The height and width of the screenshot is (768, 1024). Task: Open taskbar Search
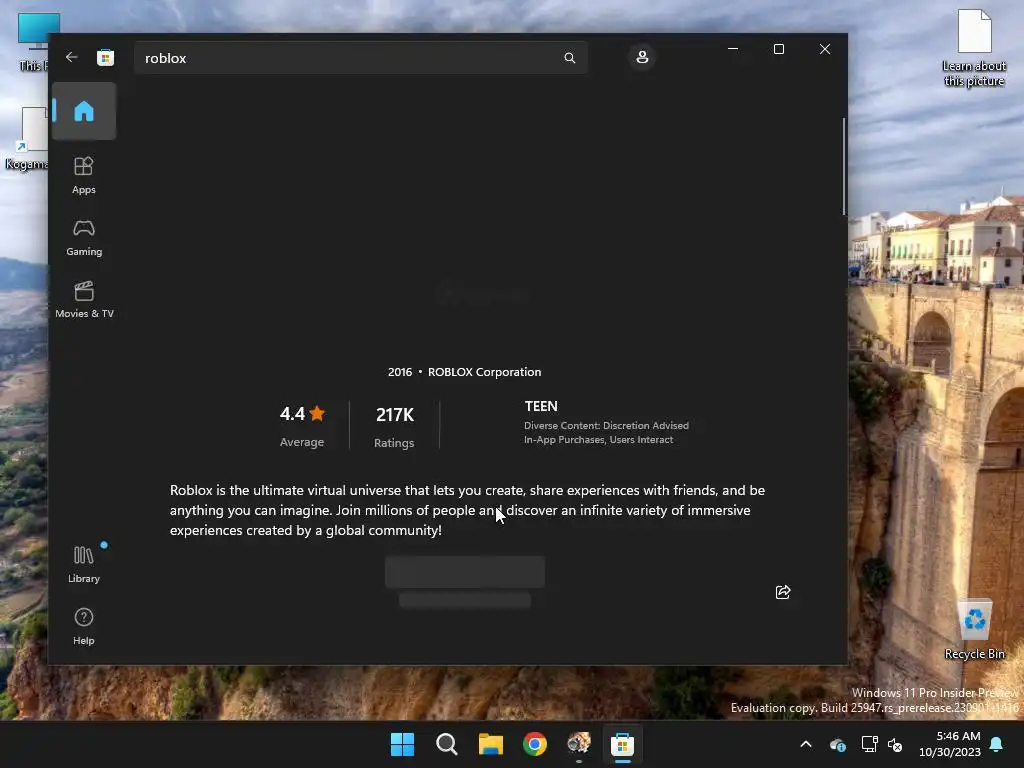[x=447, y=744]
